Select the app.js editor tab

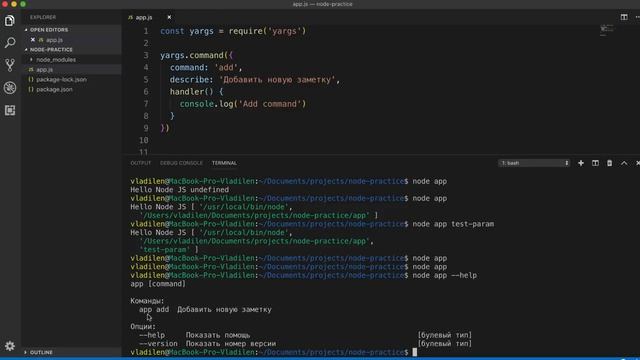pyautogui.click(x=144, y=17)
